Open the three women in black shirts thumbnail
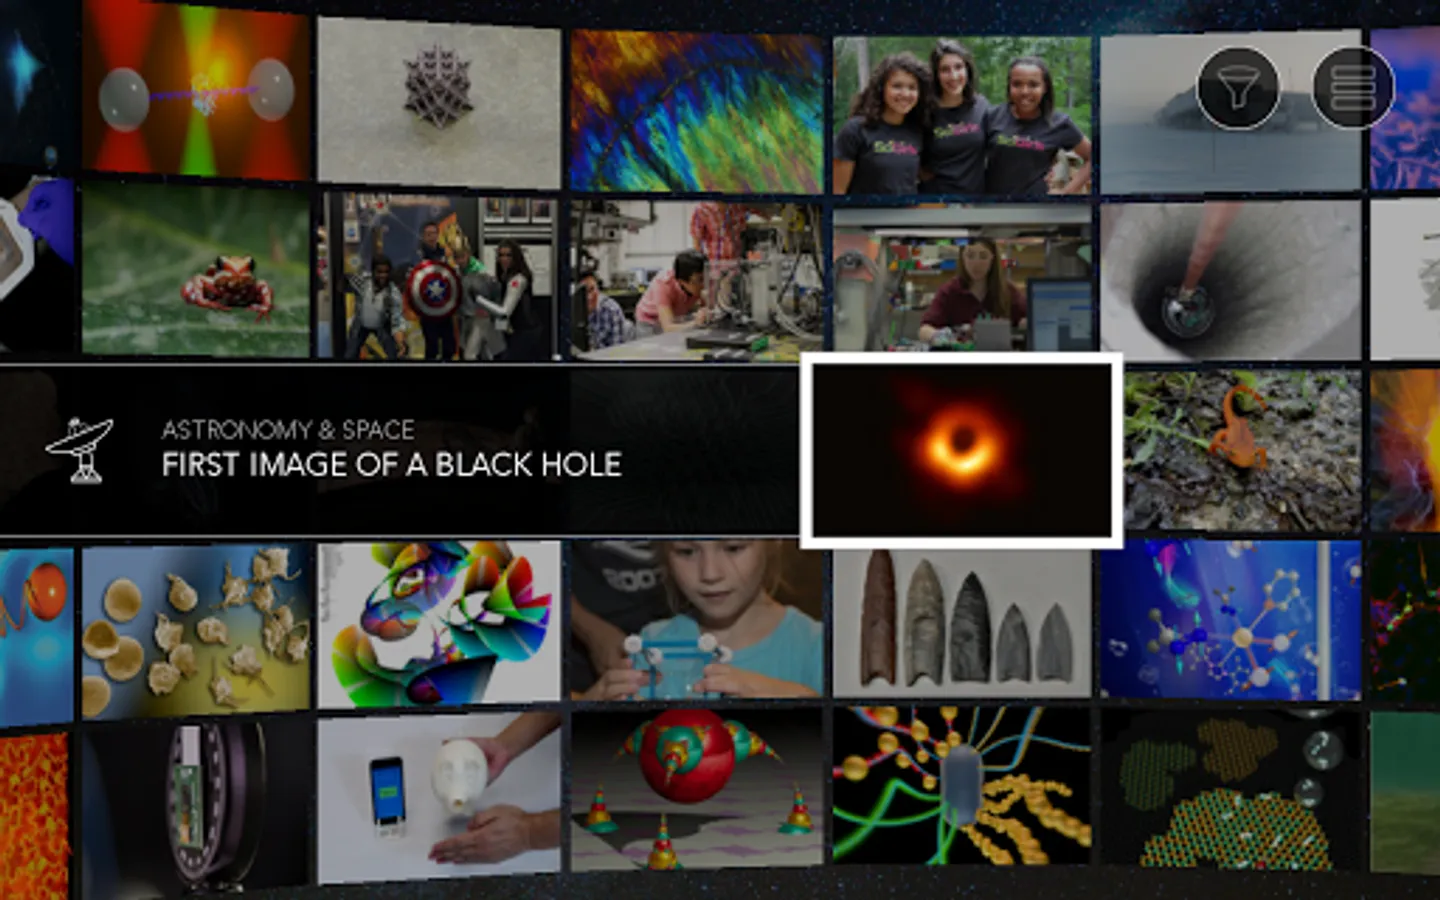This screenshot has height=900, width=1440. pos(962,116)
